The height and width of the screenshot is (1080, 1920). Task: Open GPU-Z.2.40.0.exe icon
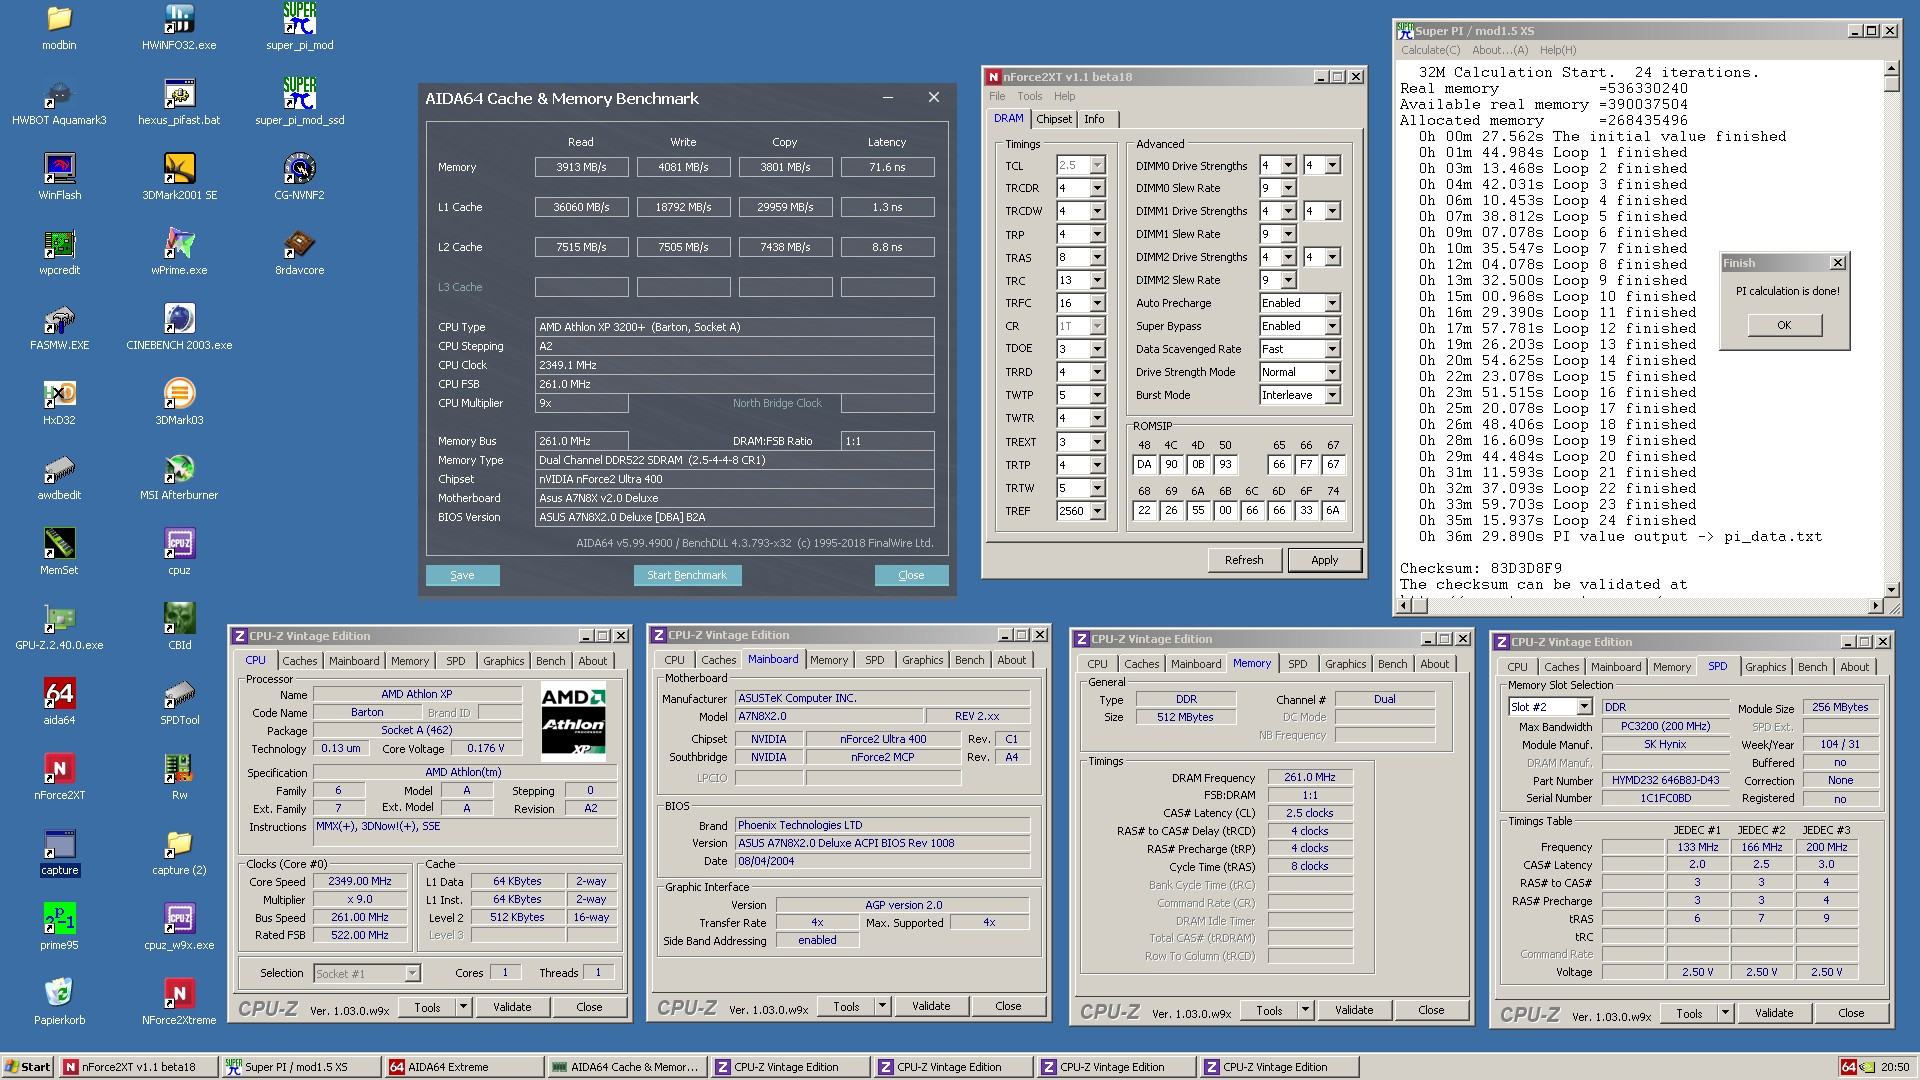pos(59,627)
